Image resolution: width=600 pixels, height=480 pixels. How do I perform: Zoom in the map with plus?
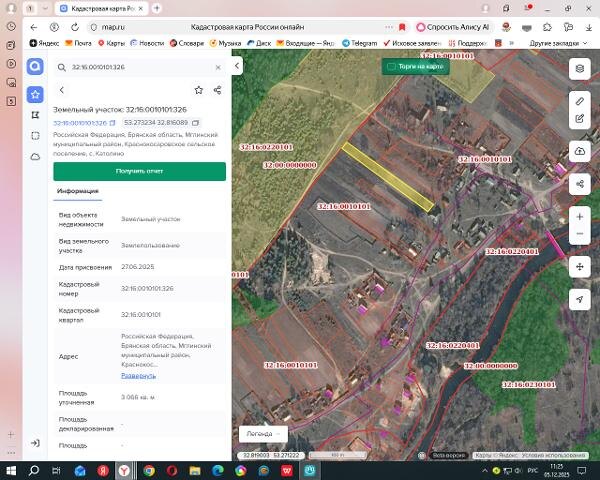coord(579,217)
